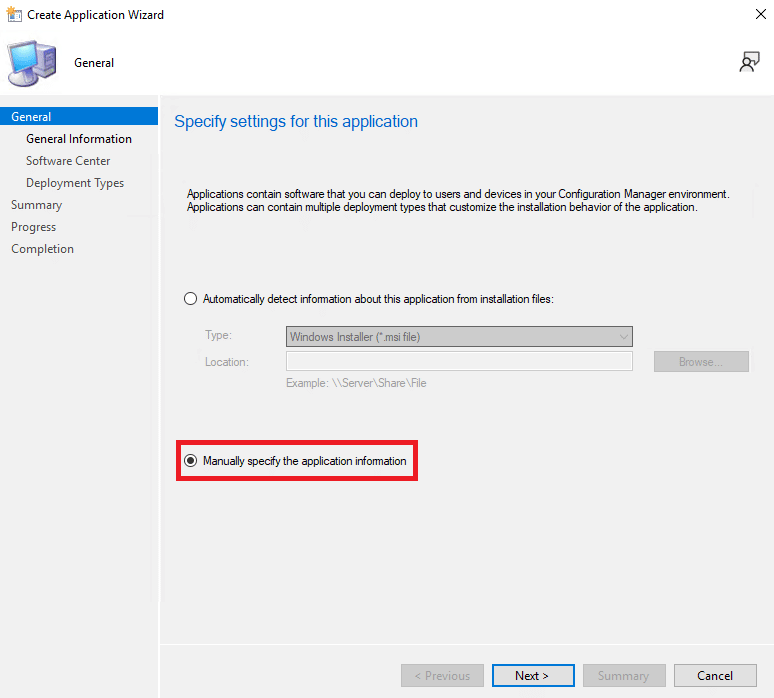
Task: Select the Progress step in the sidebar
Action: coord(34,227)
